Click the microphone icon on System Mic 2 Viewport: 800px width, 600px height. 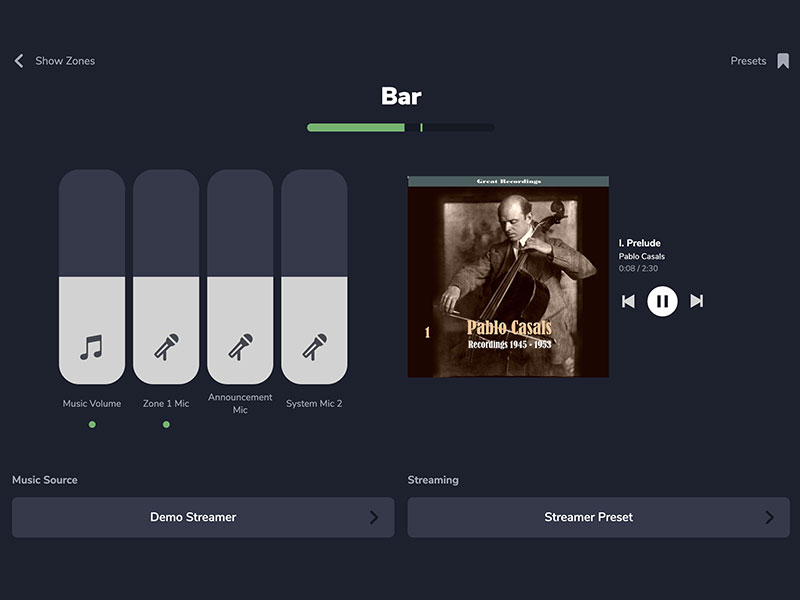click(x=314, y=347)
